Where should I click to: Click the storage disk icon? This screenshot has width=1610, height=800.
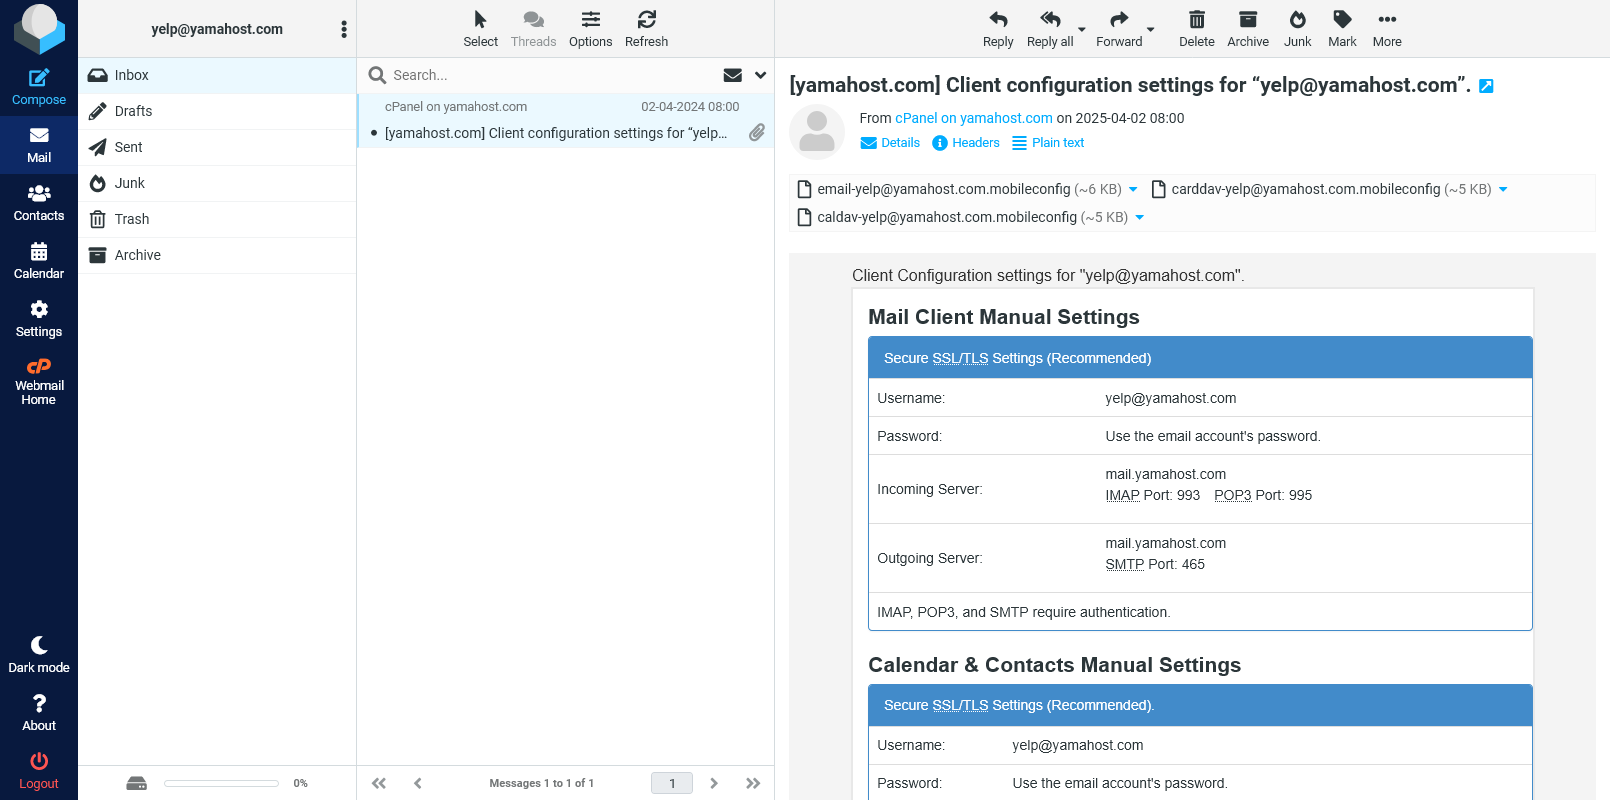[x=137, y=783]
